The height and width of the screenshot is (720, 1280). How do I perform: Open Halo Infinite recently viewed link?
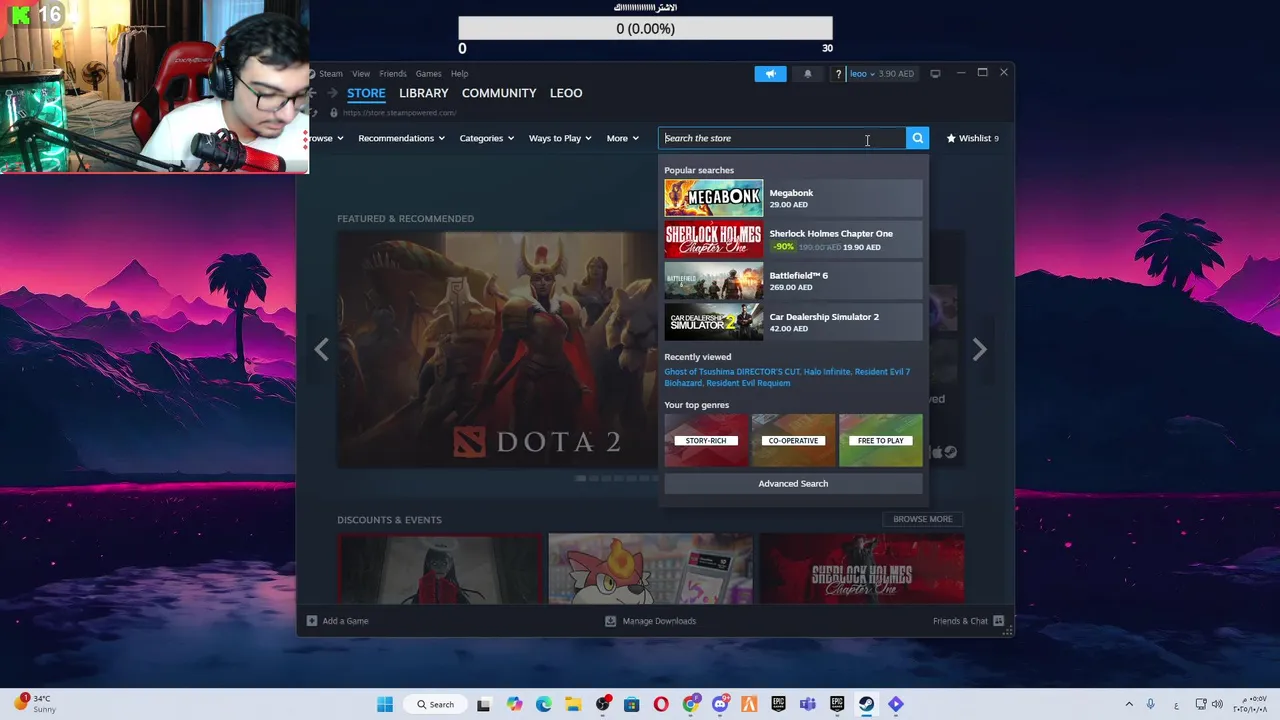coord(827,372)
